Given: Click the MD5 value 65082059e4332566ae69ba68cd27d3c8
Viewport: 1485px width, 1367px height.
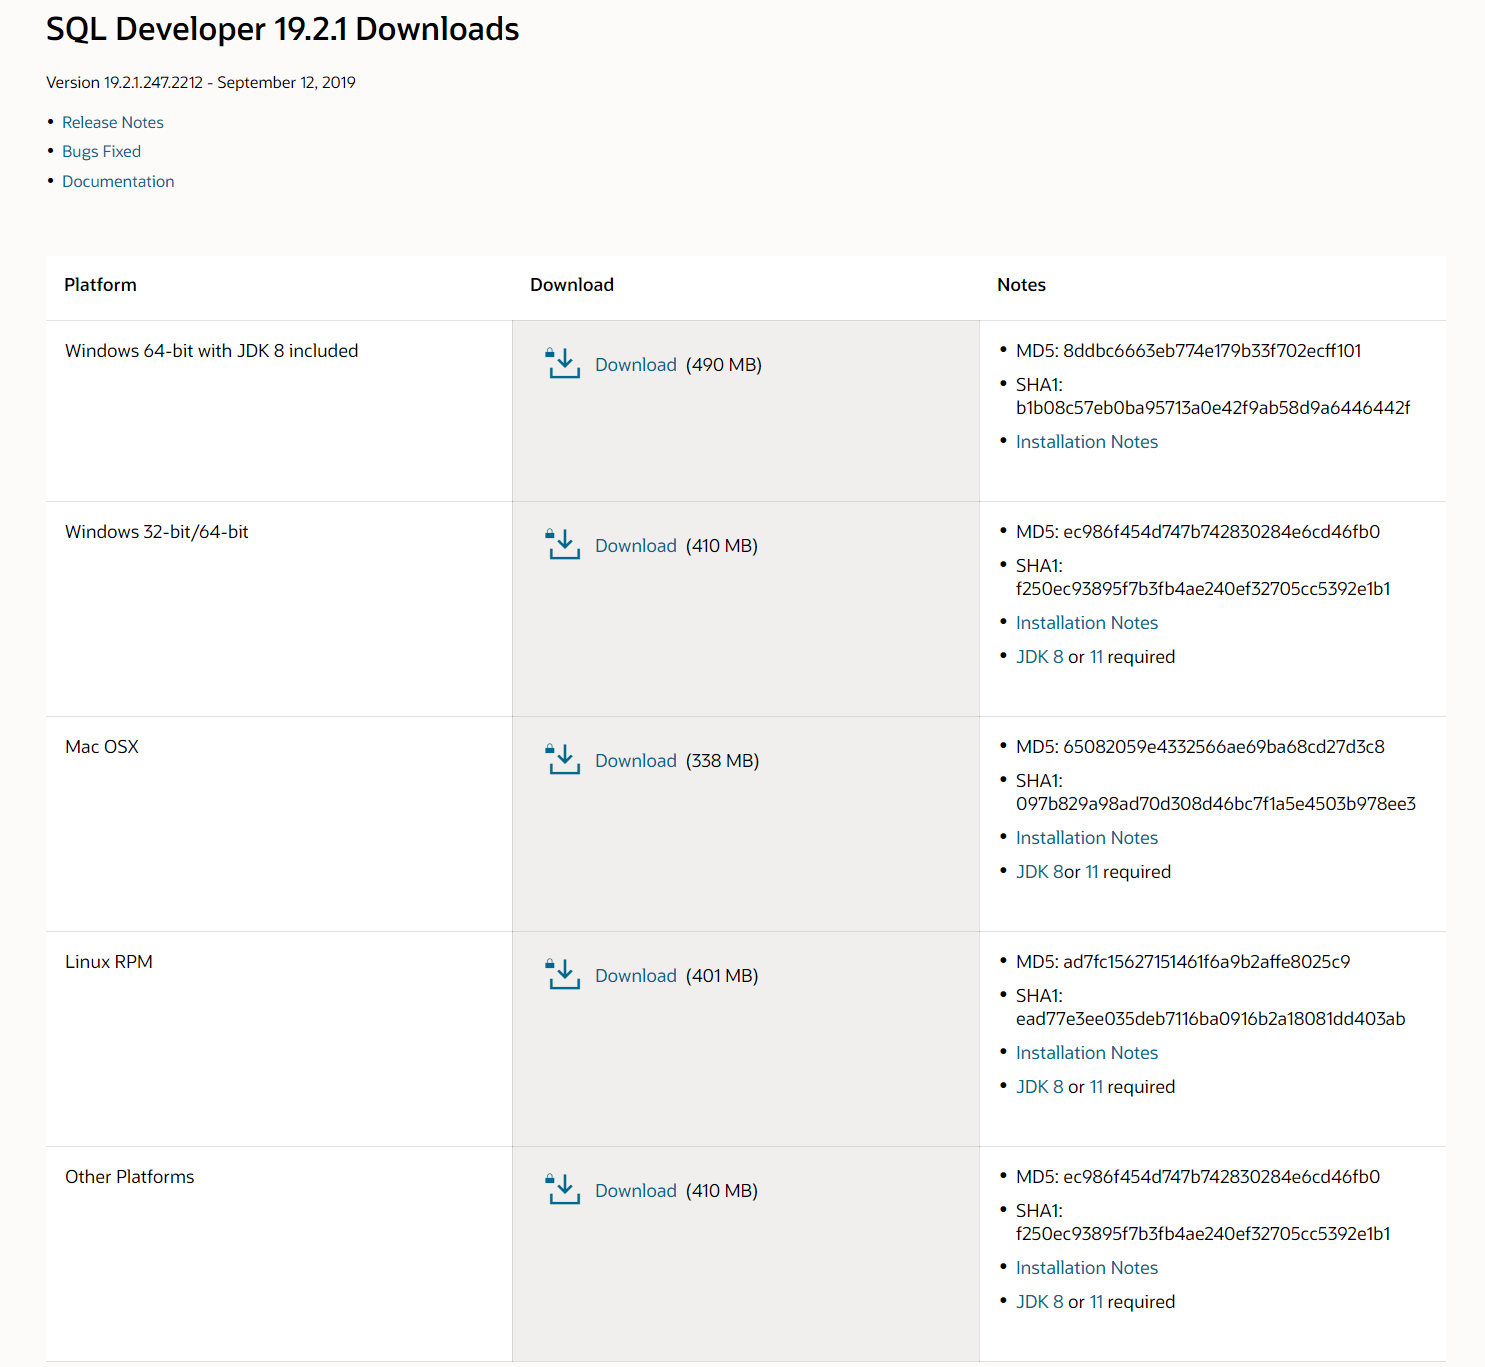Looking at the screenshot, I should coord(1224,747).
